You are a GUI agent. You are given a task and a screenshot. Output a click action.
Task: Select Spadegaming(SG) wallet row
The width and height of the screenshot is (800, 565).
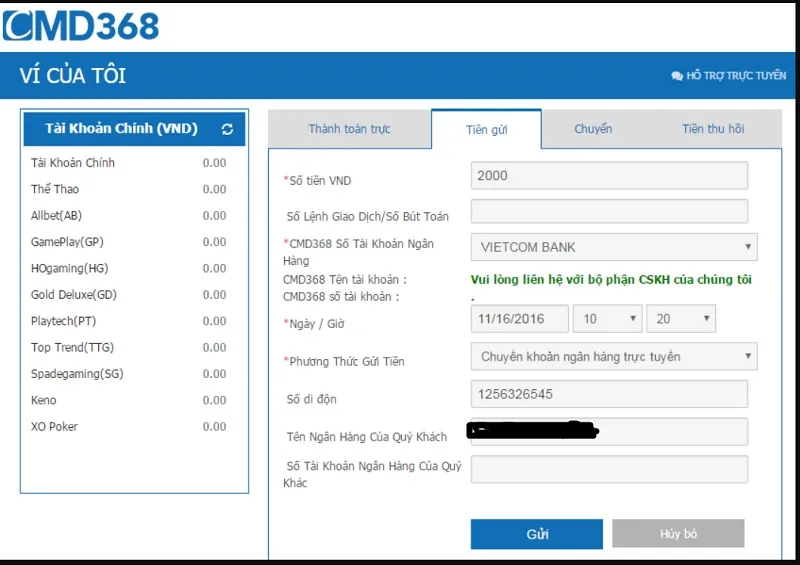(x=128, y=374)
